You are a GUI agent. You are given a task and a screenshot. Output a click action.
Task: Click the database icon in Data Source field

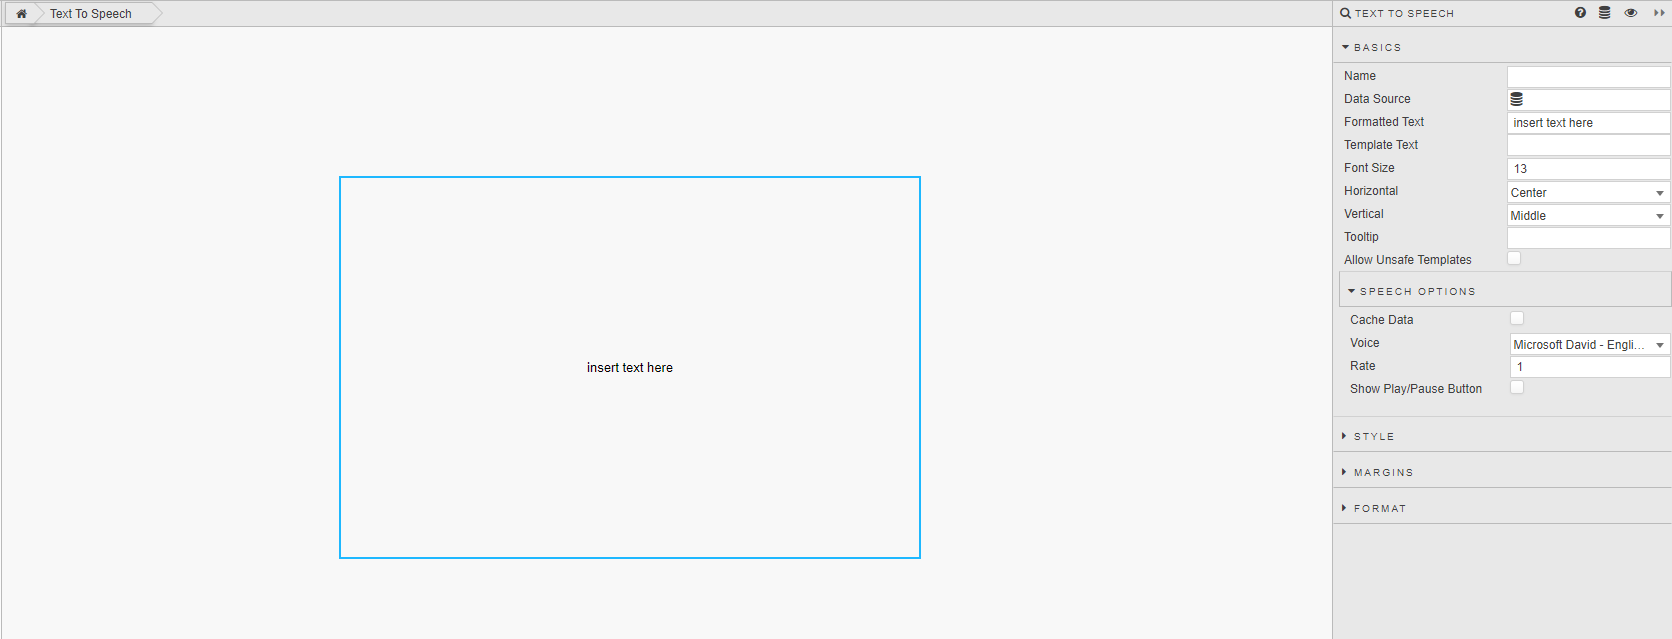click(x=1517, y=99)
